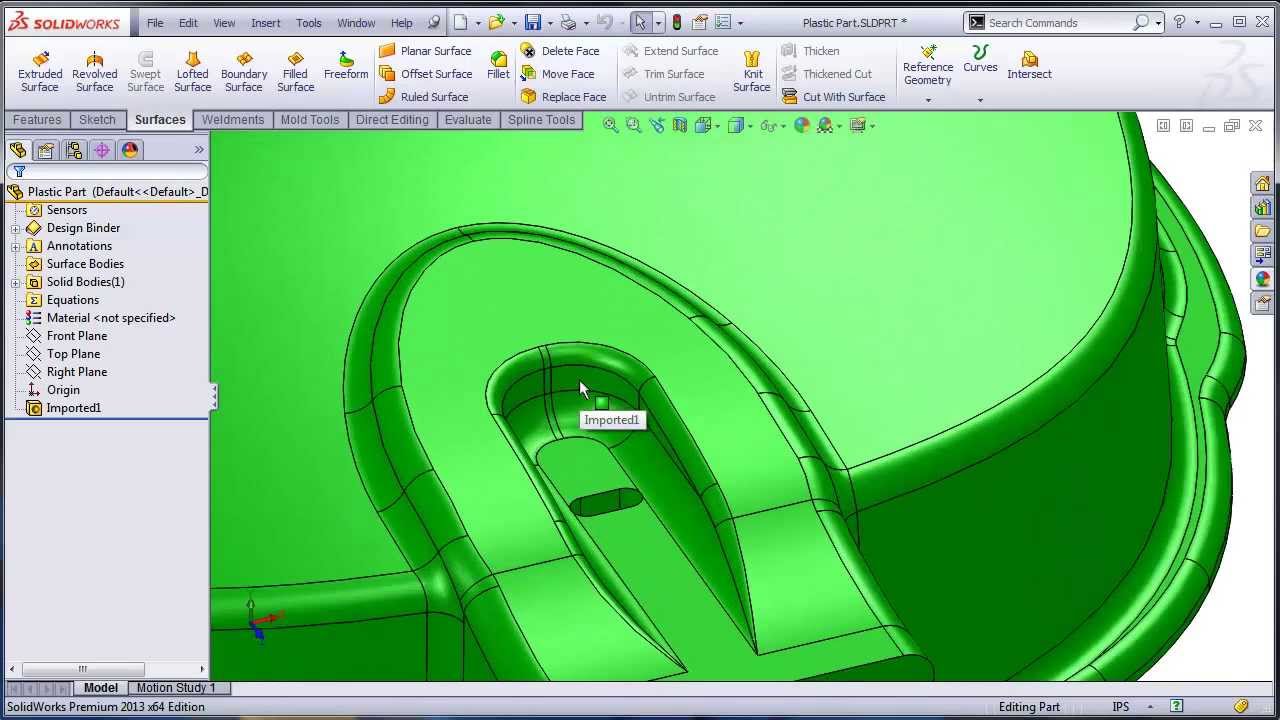Click the Zoom to Area icon
This screenshot has height=720, width=1280.
(x=633, y=125)
